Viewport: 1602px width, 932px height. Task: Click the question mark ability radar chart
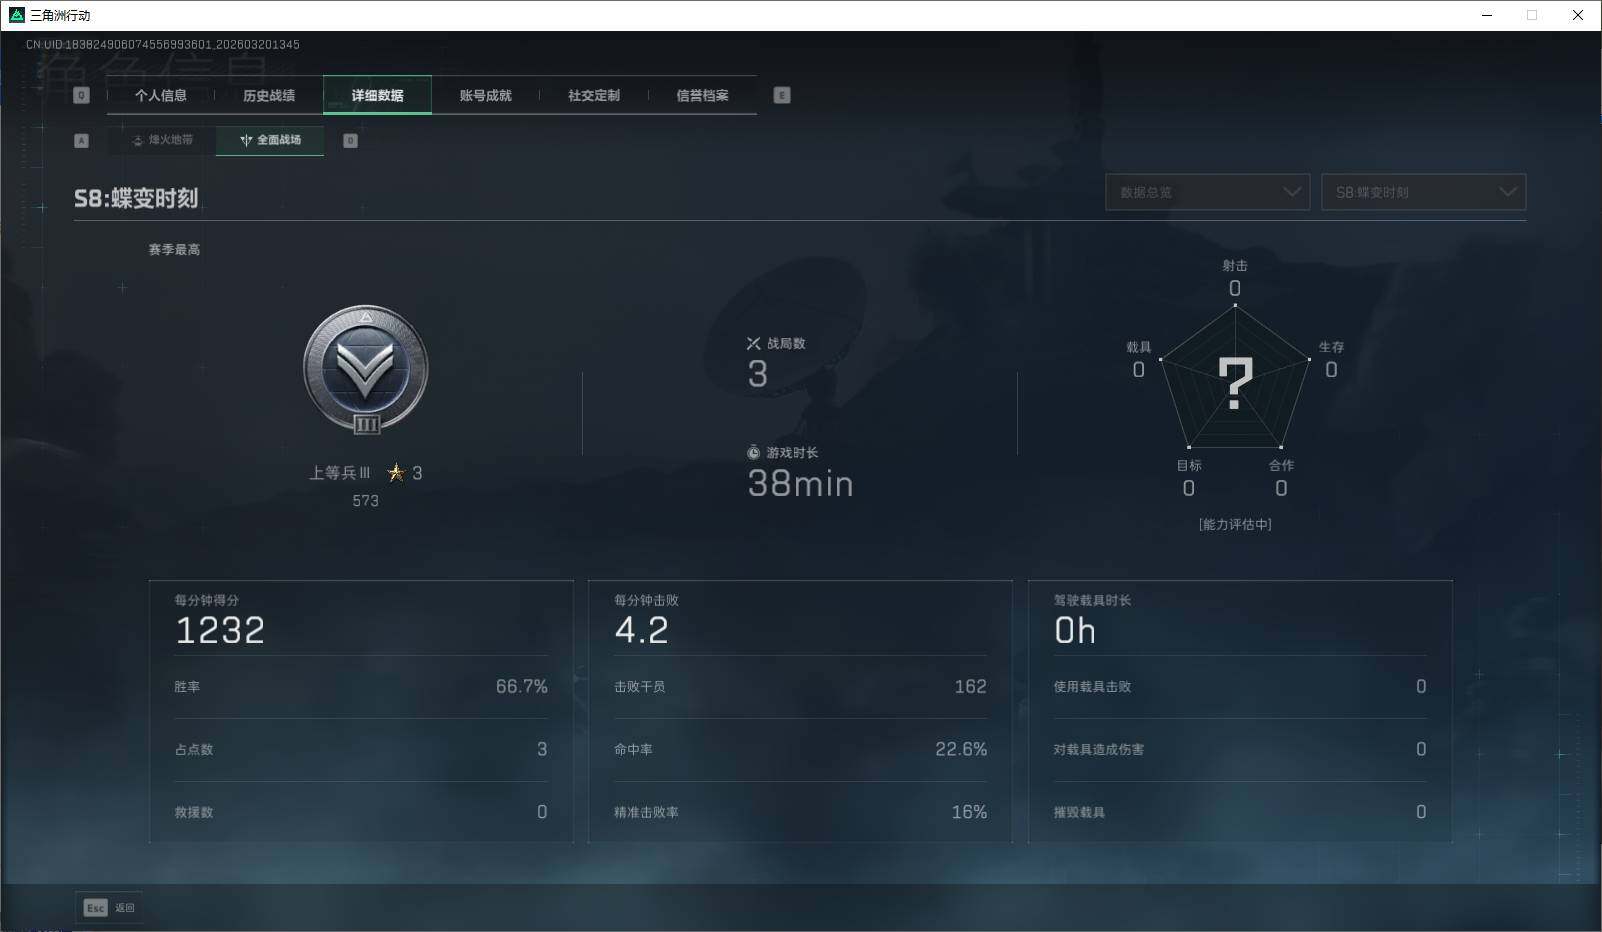(x=1235, y=380)
